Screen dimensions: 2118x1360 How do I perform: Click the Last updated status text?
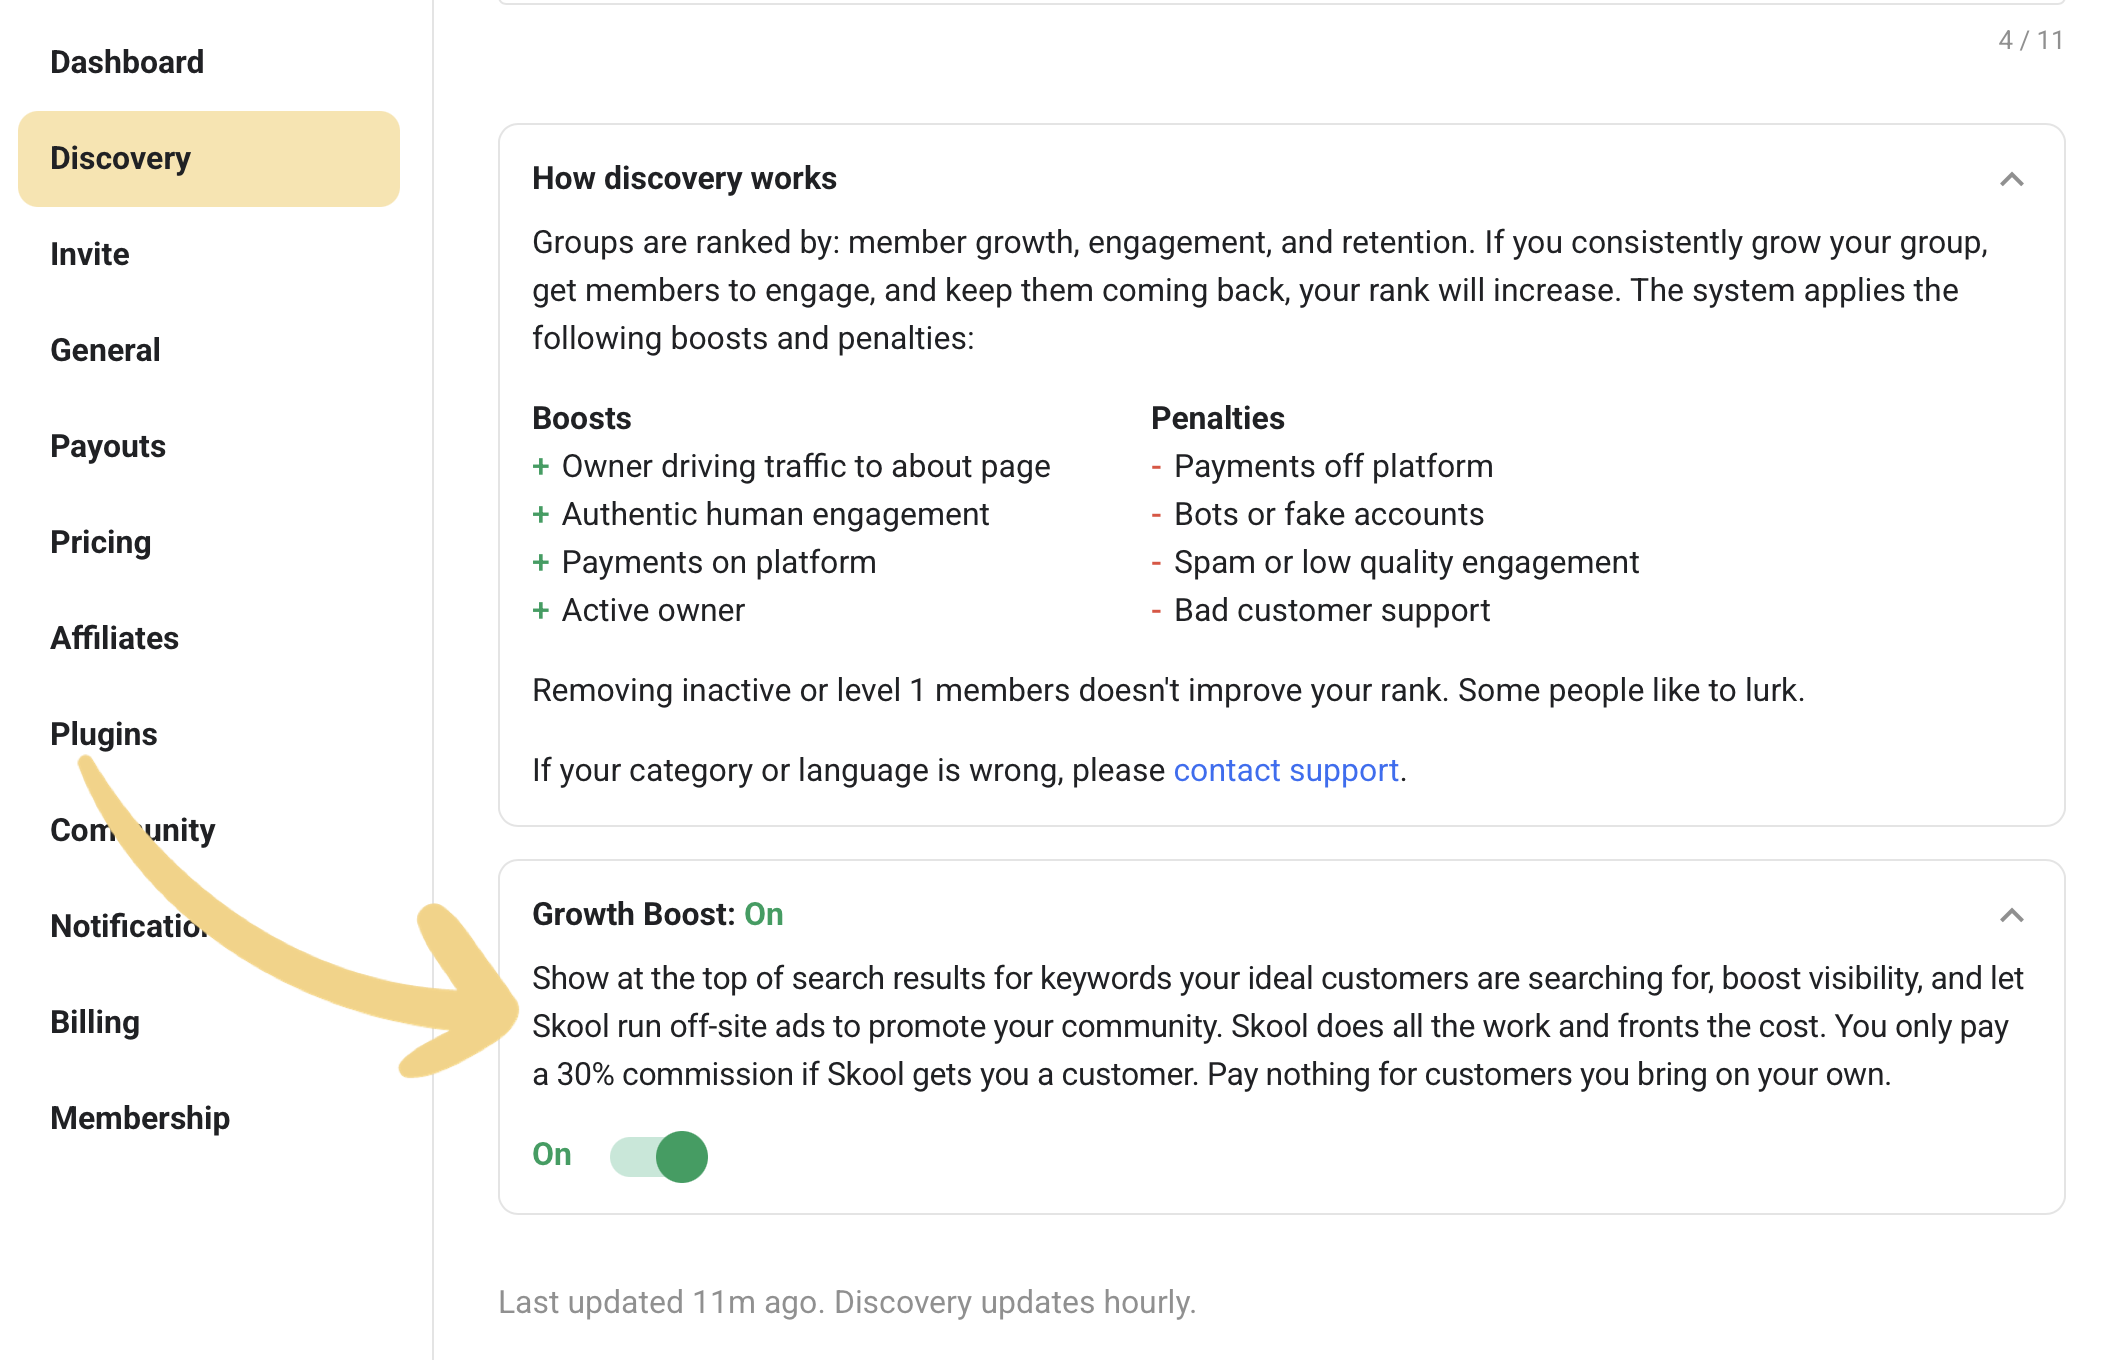(847, 1302)
